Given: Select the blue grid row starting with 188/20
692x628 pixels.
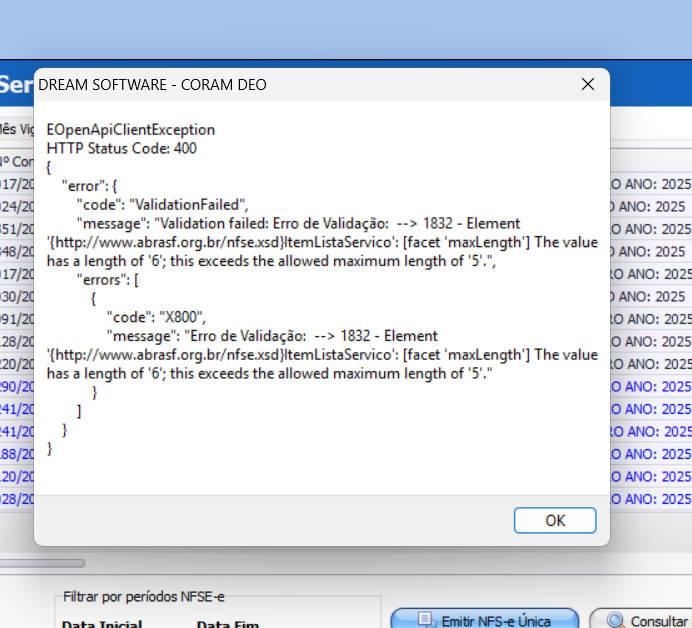Looking at the screenshot, I should [x=17, y=454].
